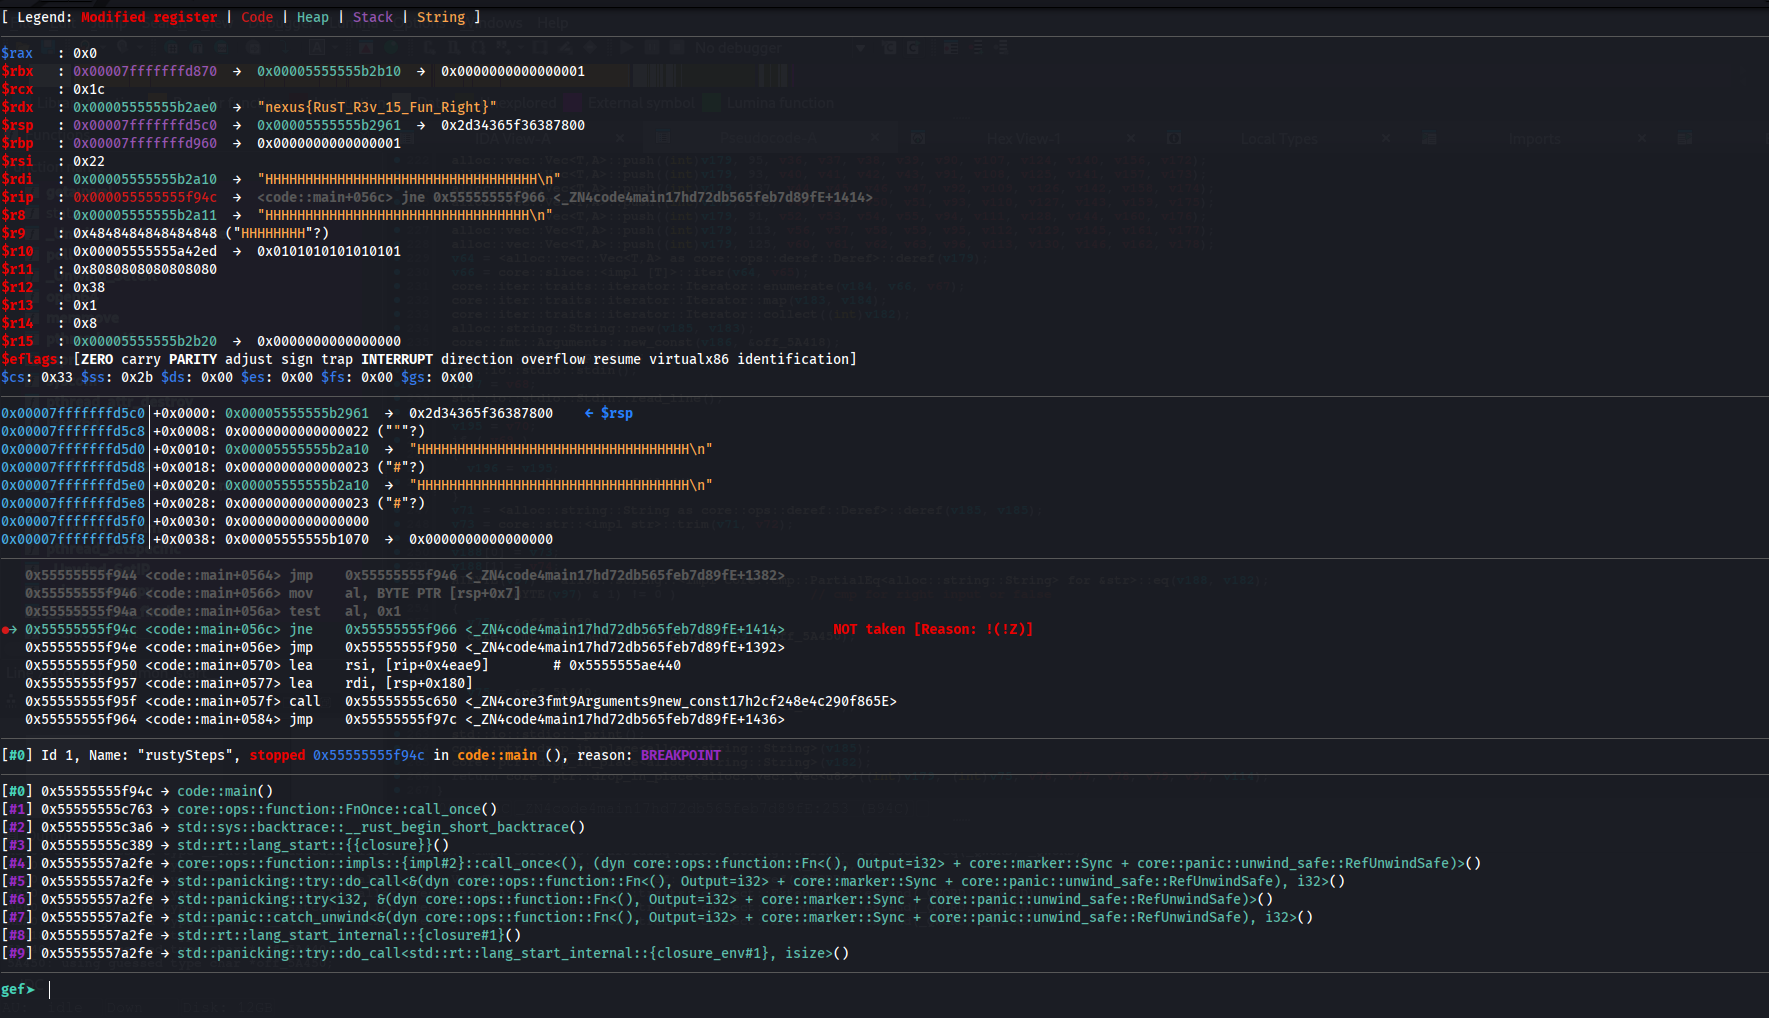Click stack address 0x00007fffffffd5c0
This screenshot has width=1769, height=1018.
tap(73, 413)
